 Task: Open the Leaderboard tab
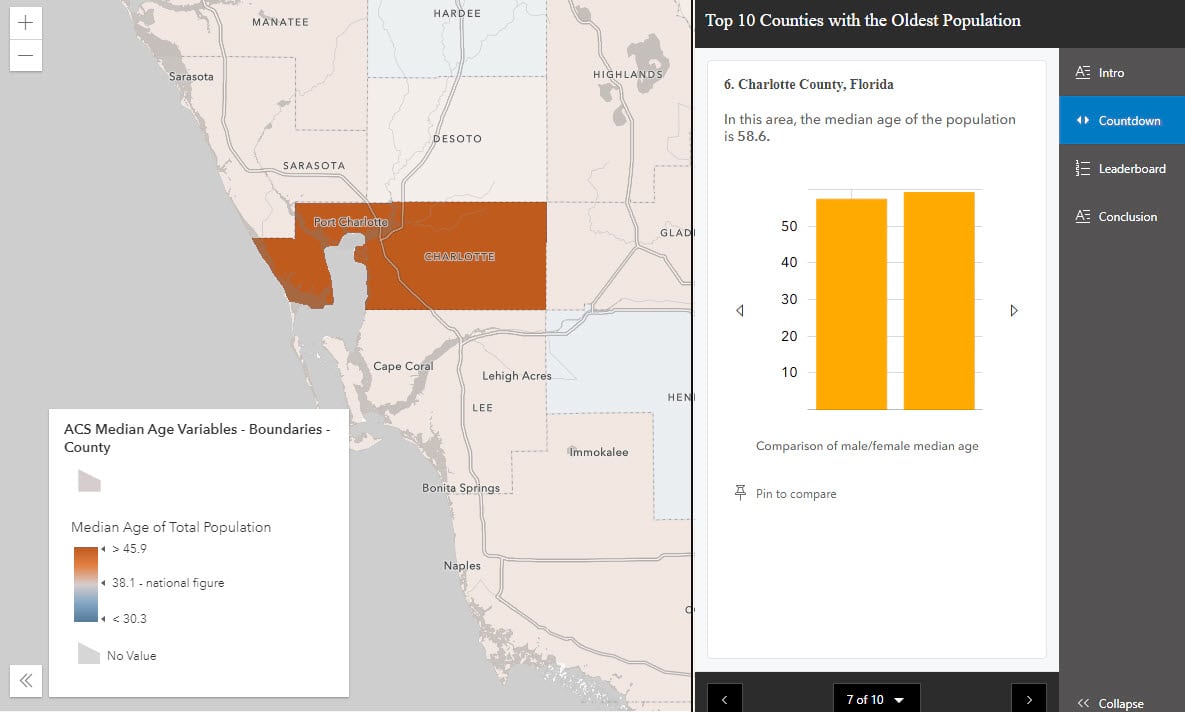point(1122,169)
